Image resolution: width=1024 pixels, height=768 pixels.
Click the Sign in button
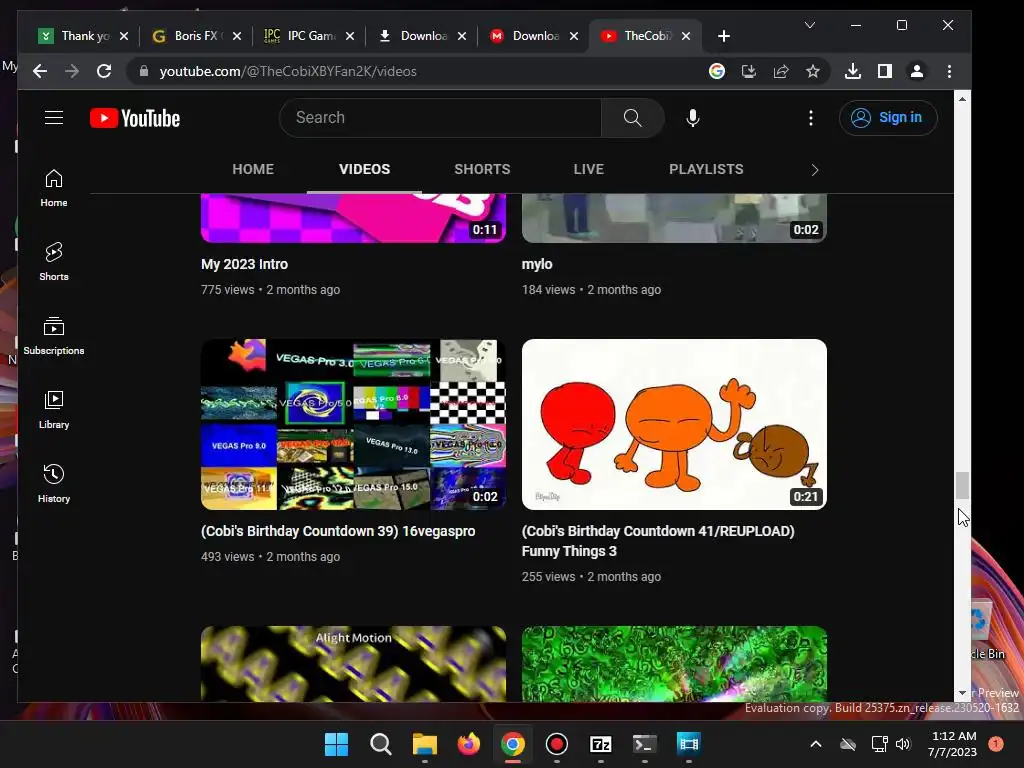[x=888, y=118]
